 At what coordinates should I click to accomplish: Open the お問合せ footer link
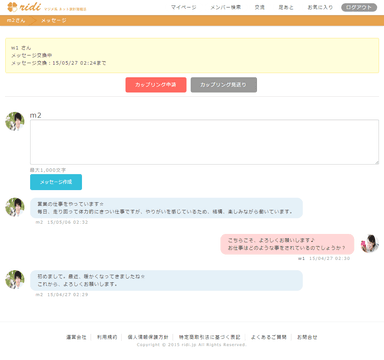pos(307,337)
